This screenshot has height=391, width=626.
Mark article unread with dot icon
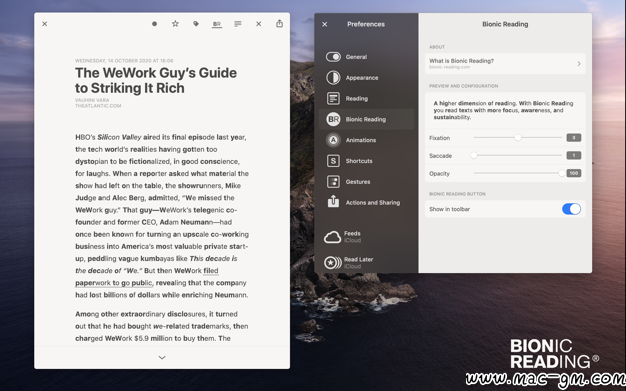(x=155, y=24)
